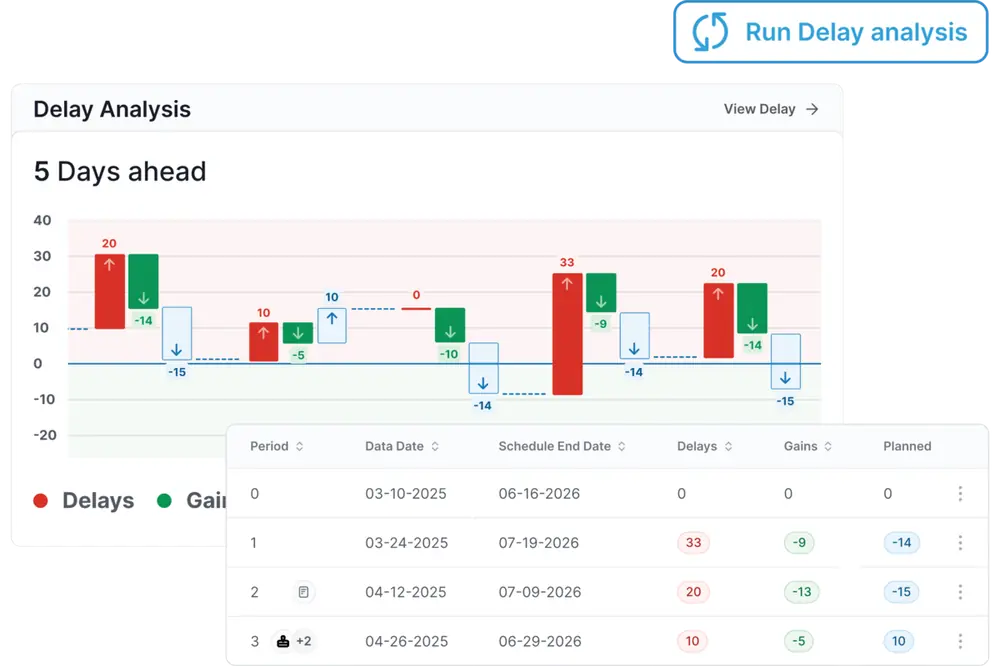1000x666 pixels.
Task: Click the Run Delay analysis button
Action: coord(830,32)
